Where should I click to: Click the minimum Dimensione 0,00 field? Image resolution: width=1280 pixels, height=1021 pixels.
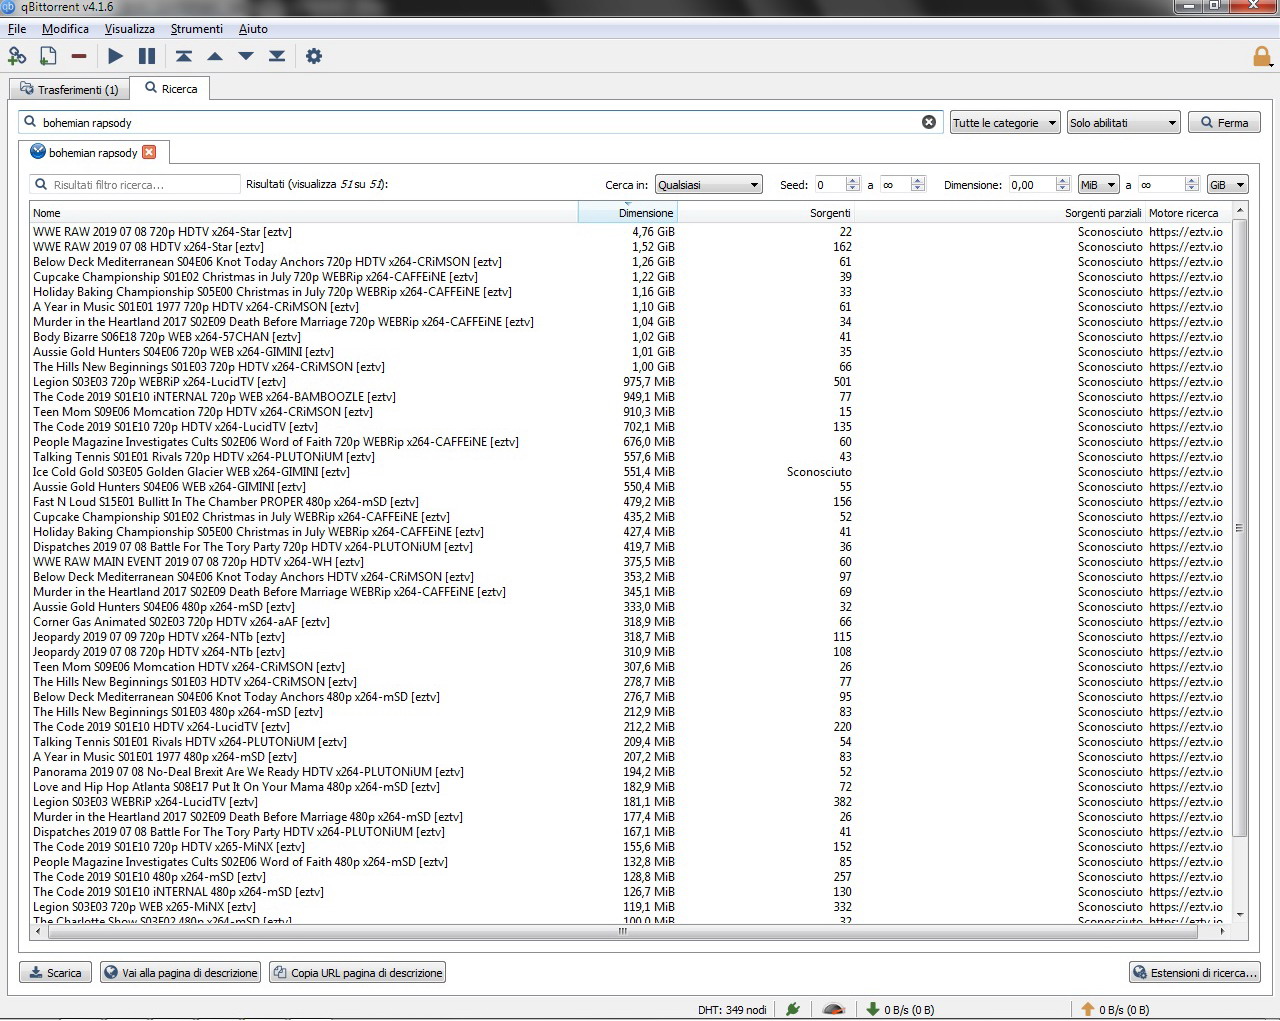[x=1038, y=185]
